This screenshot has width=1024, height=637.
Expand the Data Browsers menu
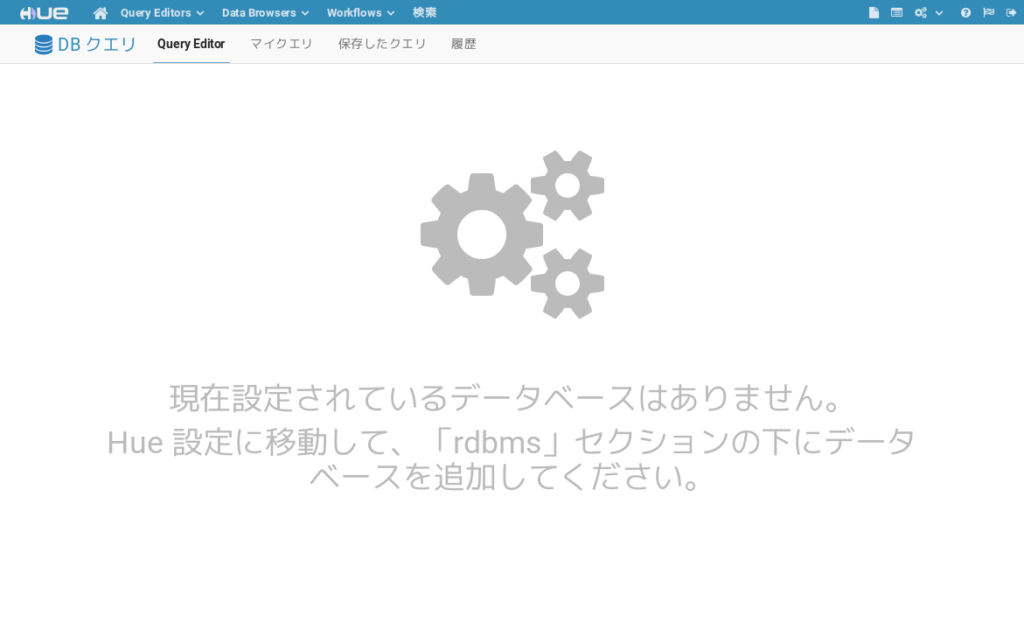pyautogui.click(x=265, y=12)
